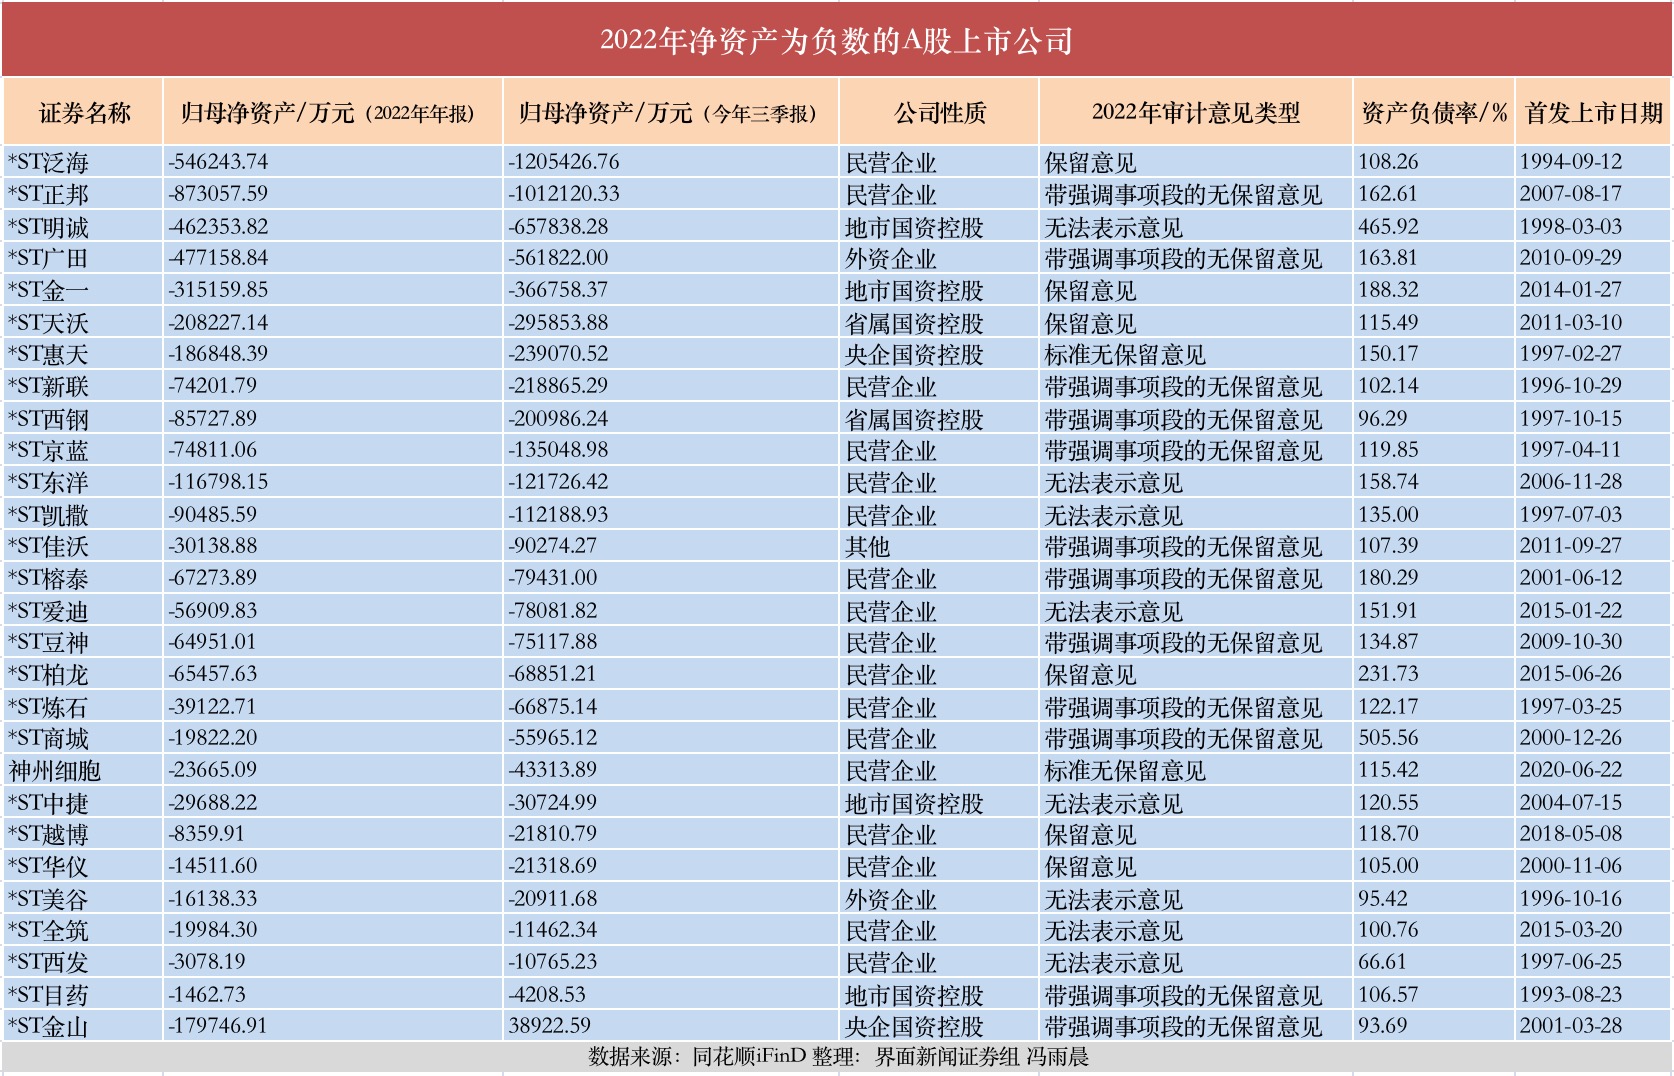Select "标准无保留意见" in the 神州细胞 row
Screen dimensions: 1674x1076
click(x=1125, y=771)
